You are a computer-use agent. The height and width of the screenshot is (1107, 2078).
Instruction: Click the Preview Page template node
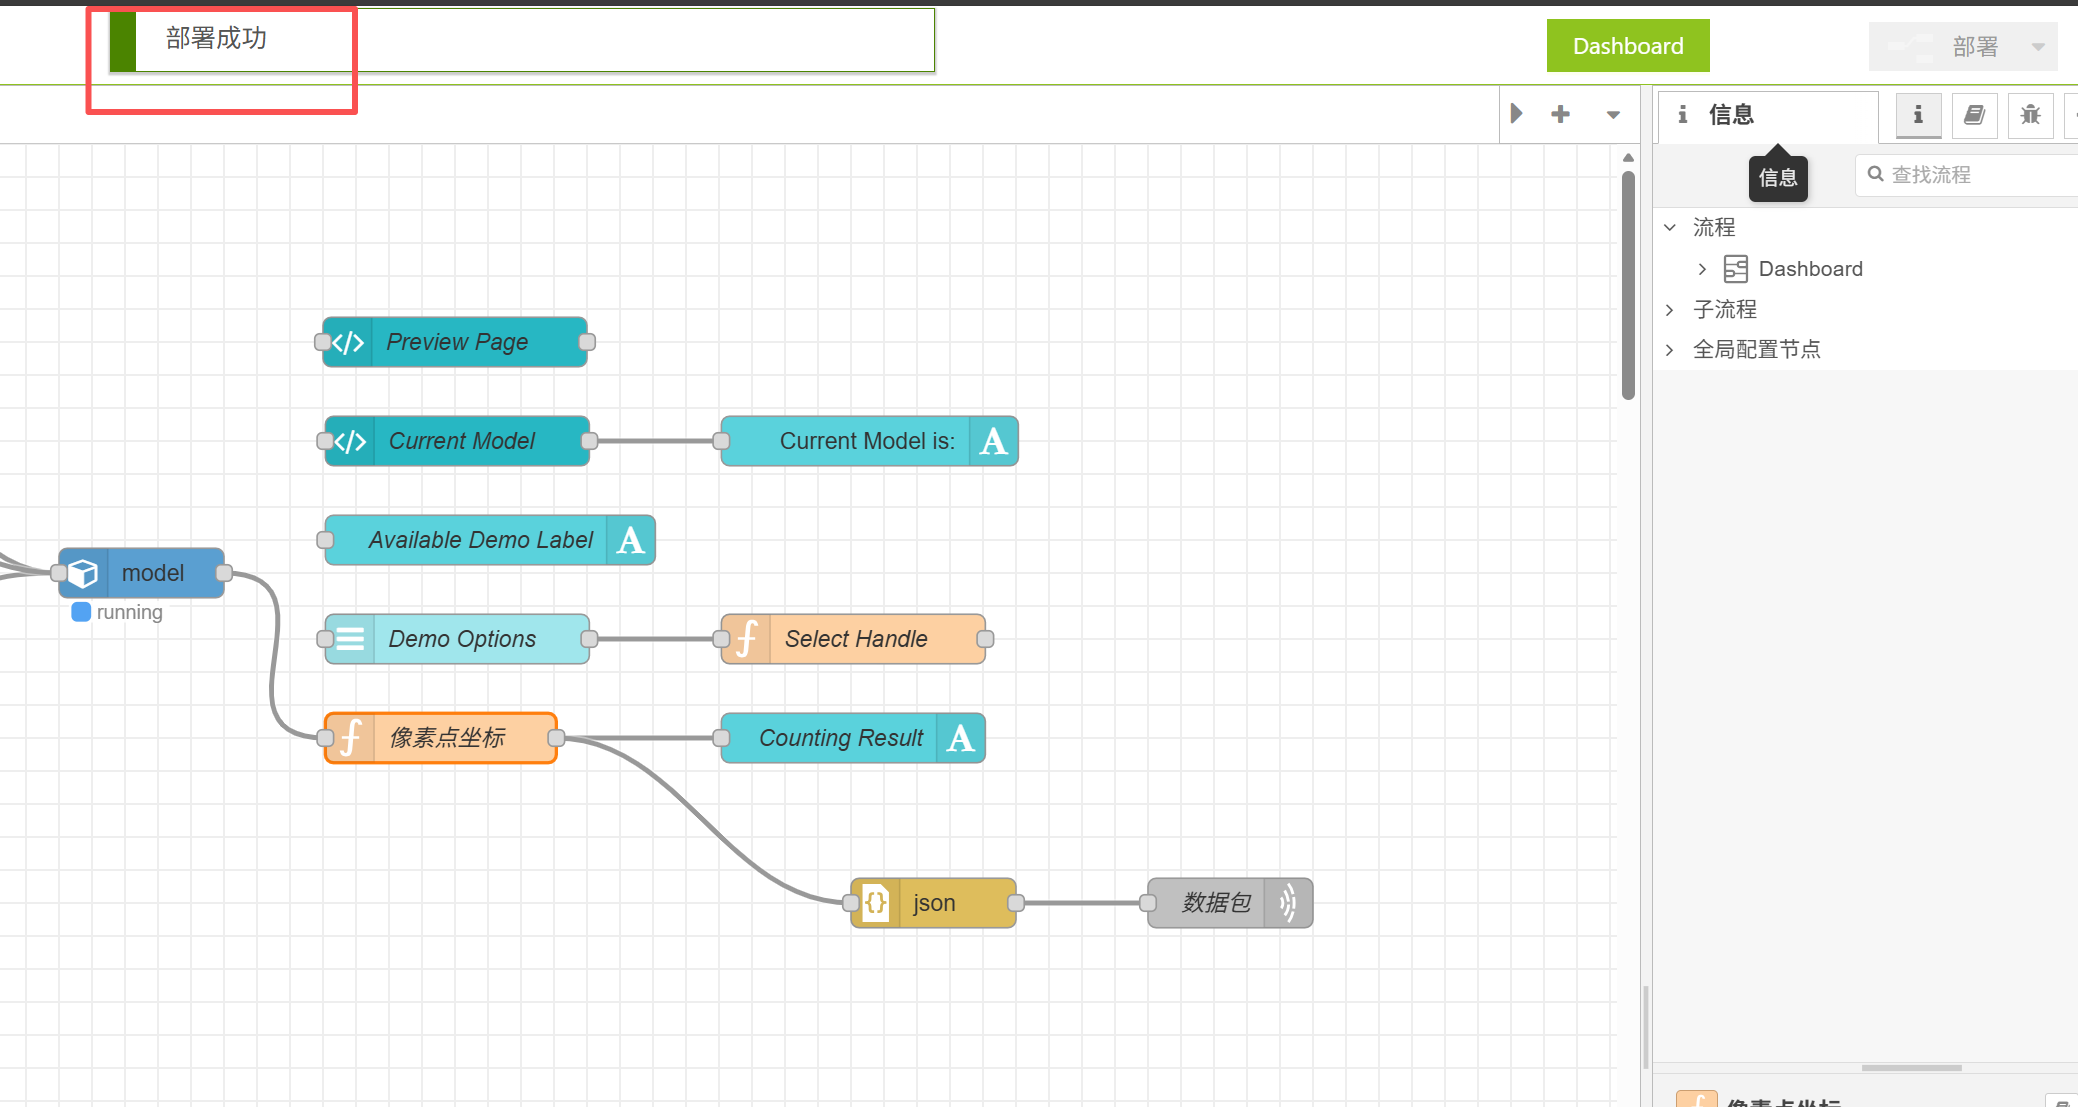[x=456, y=342]
